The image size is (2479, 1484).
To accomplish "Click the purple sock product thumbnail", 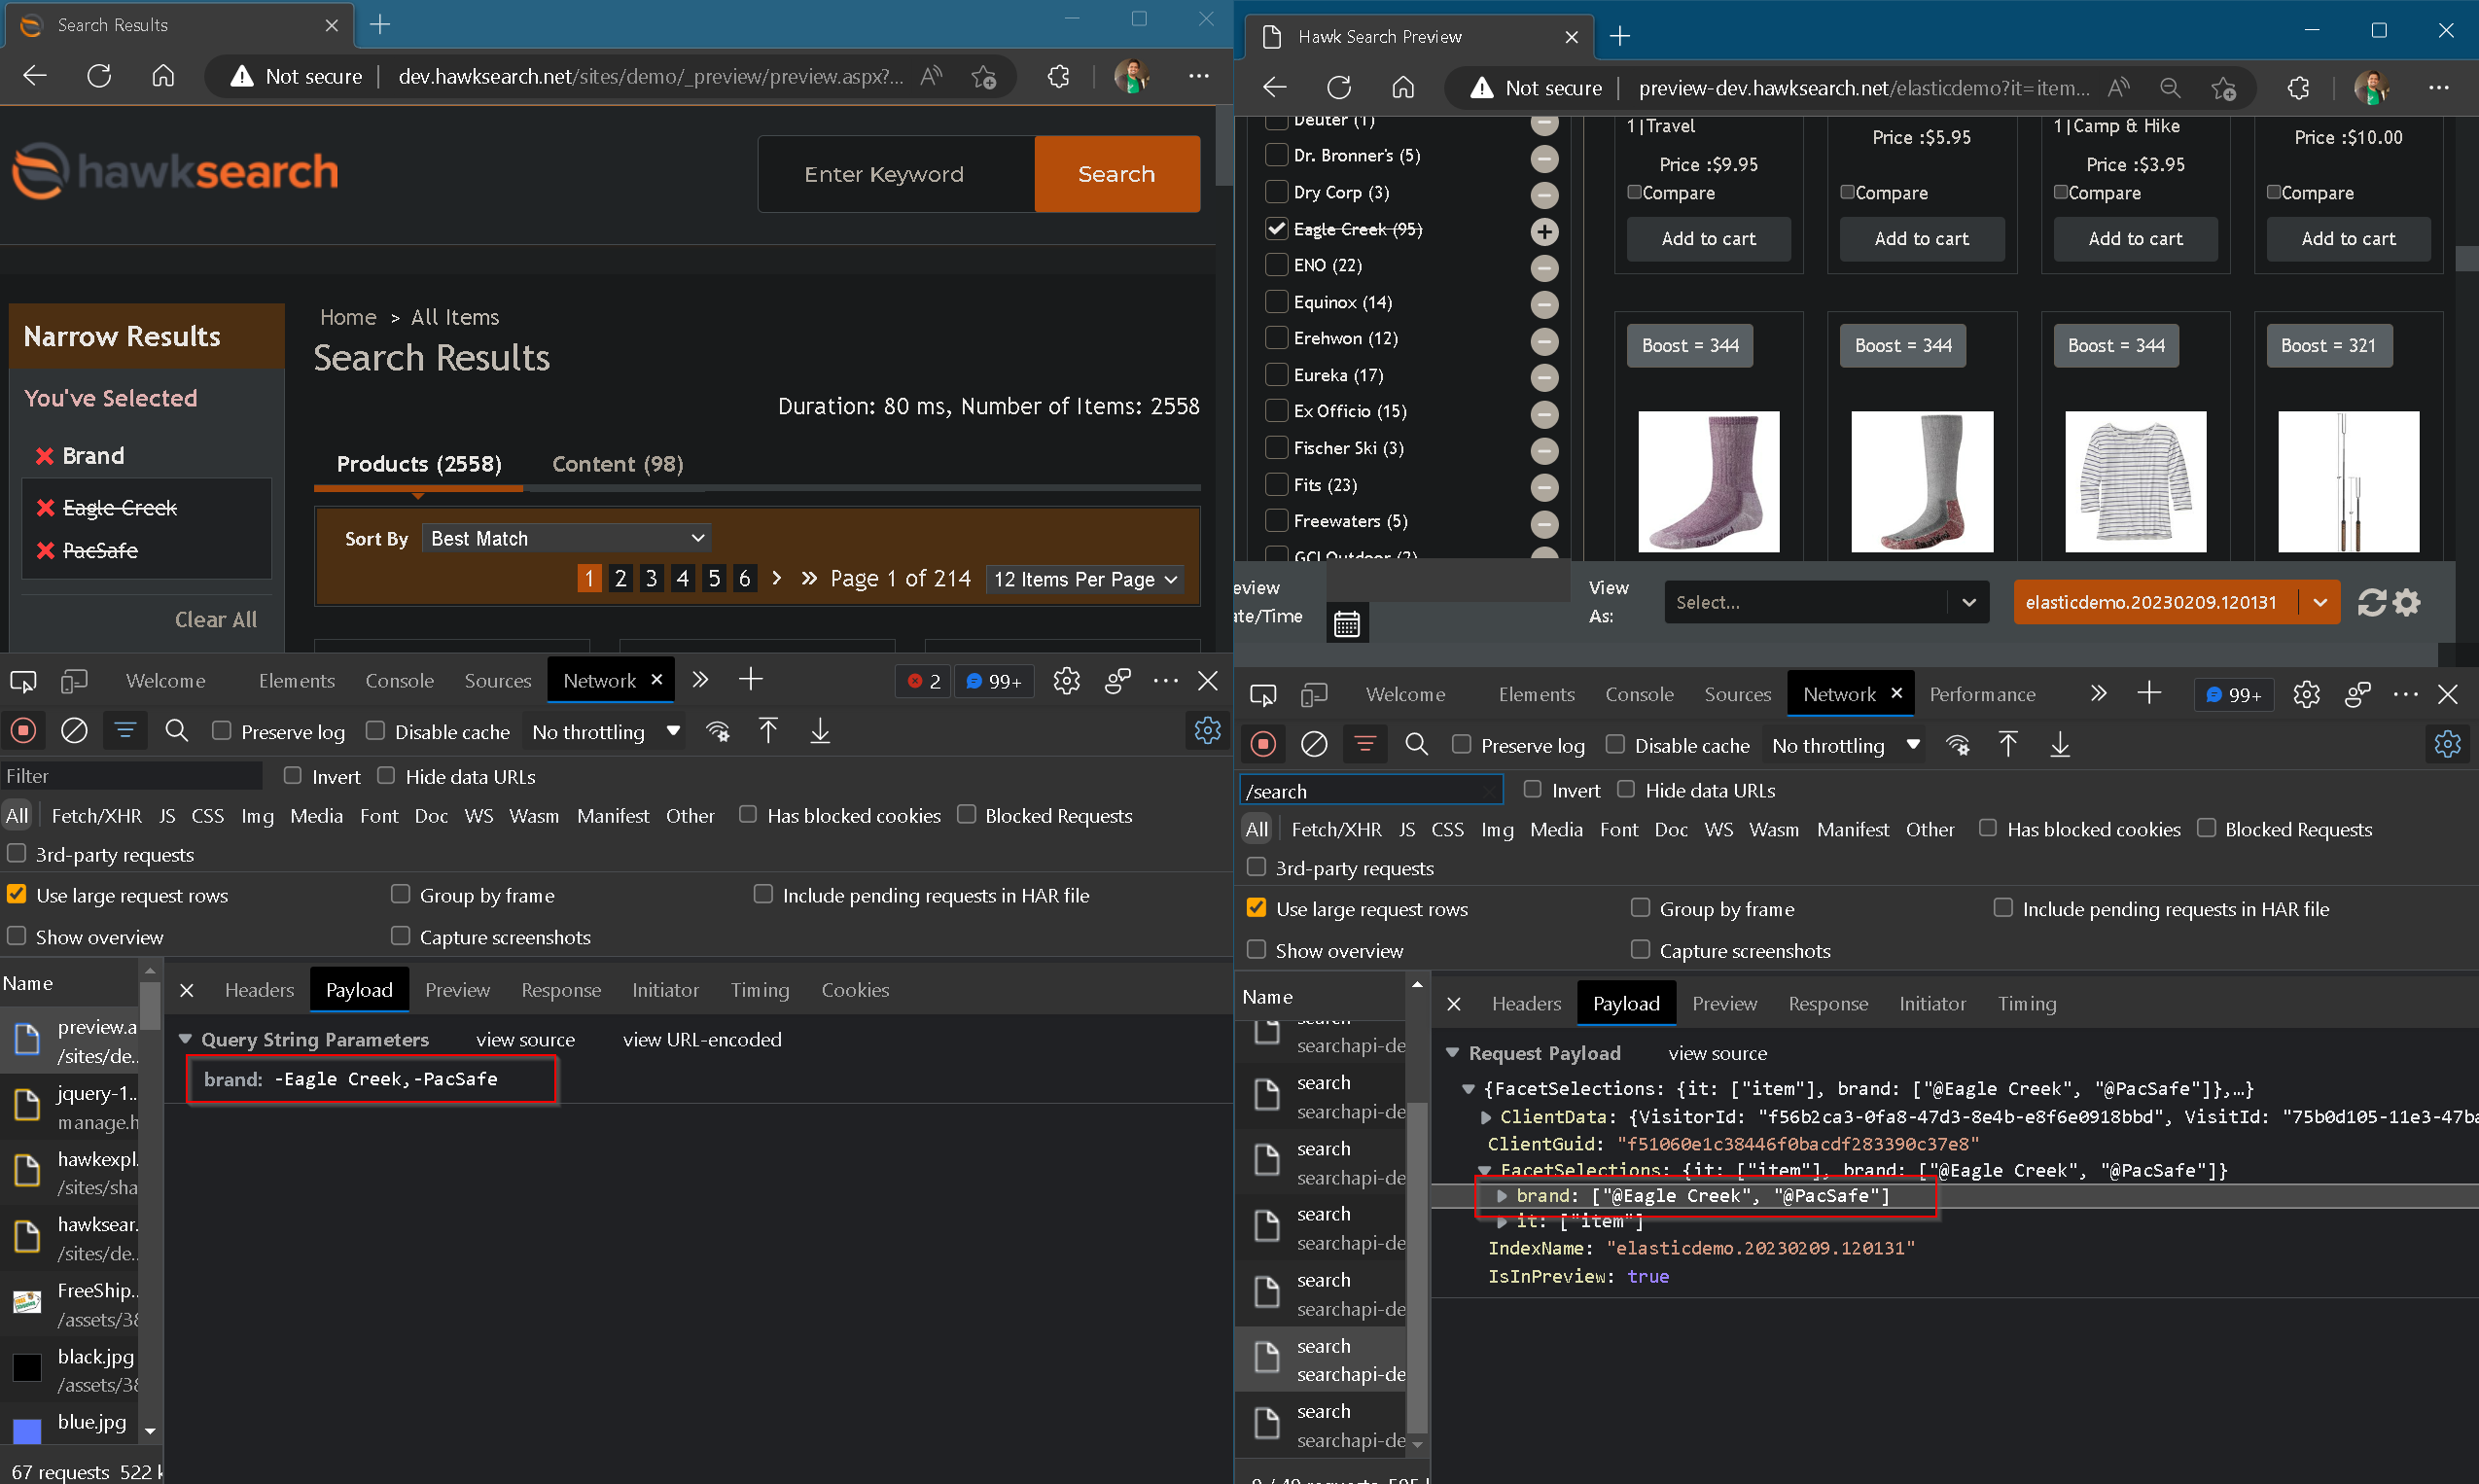I will point(1708,481).
